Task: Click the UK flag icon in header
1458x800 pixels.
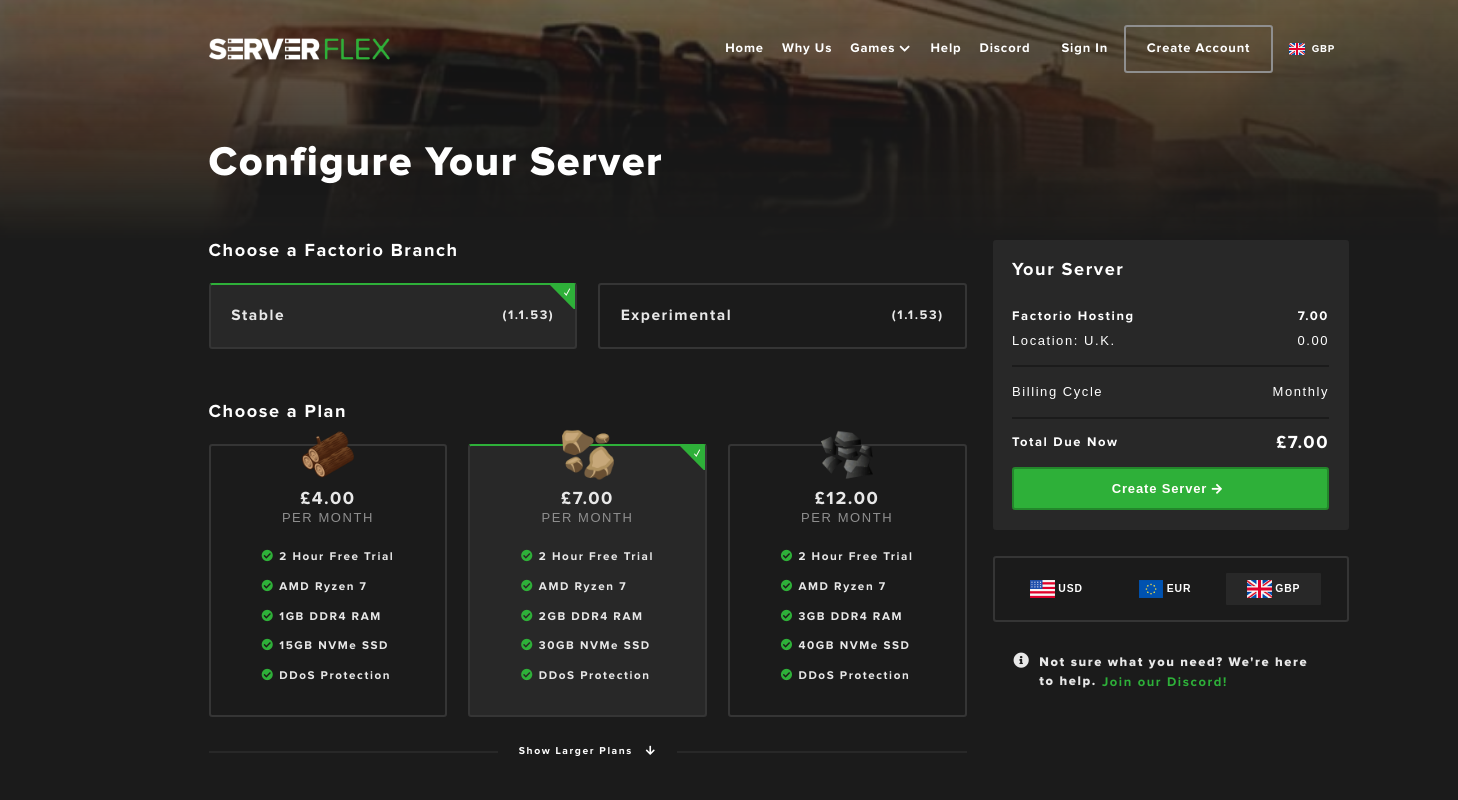Action: tap(1297, 49)
